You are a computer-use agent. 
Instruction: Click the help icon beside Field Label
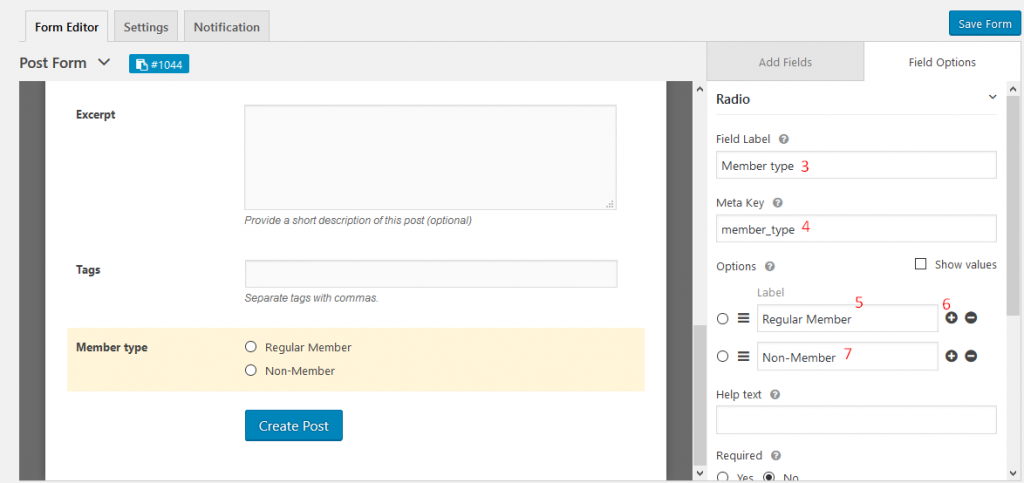pos(784,139)
